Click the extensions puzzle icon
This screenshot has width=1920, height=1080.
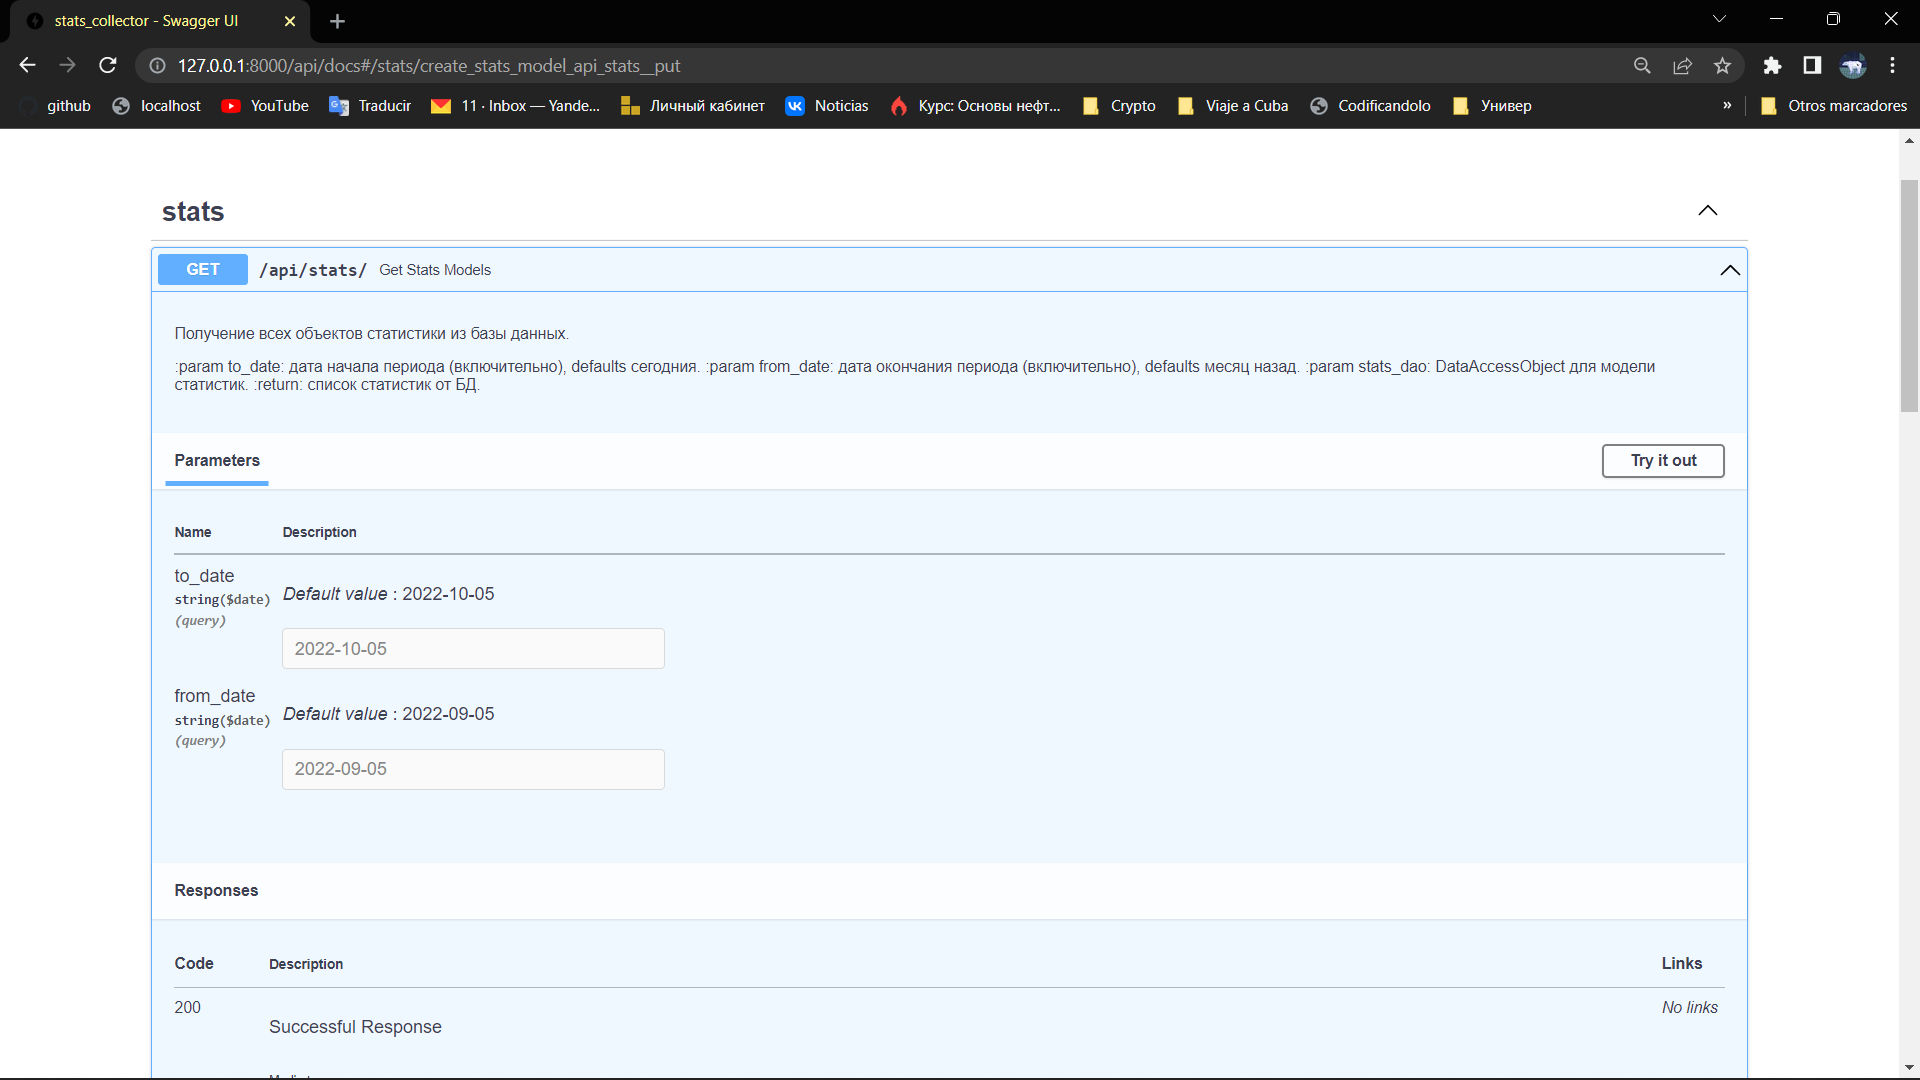(x=1772, y=65)
